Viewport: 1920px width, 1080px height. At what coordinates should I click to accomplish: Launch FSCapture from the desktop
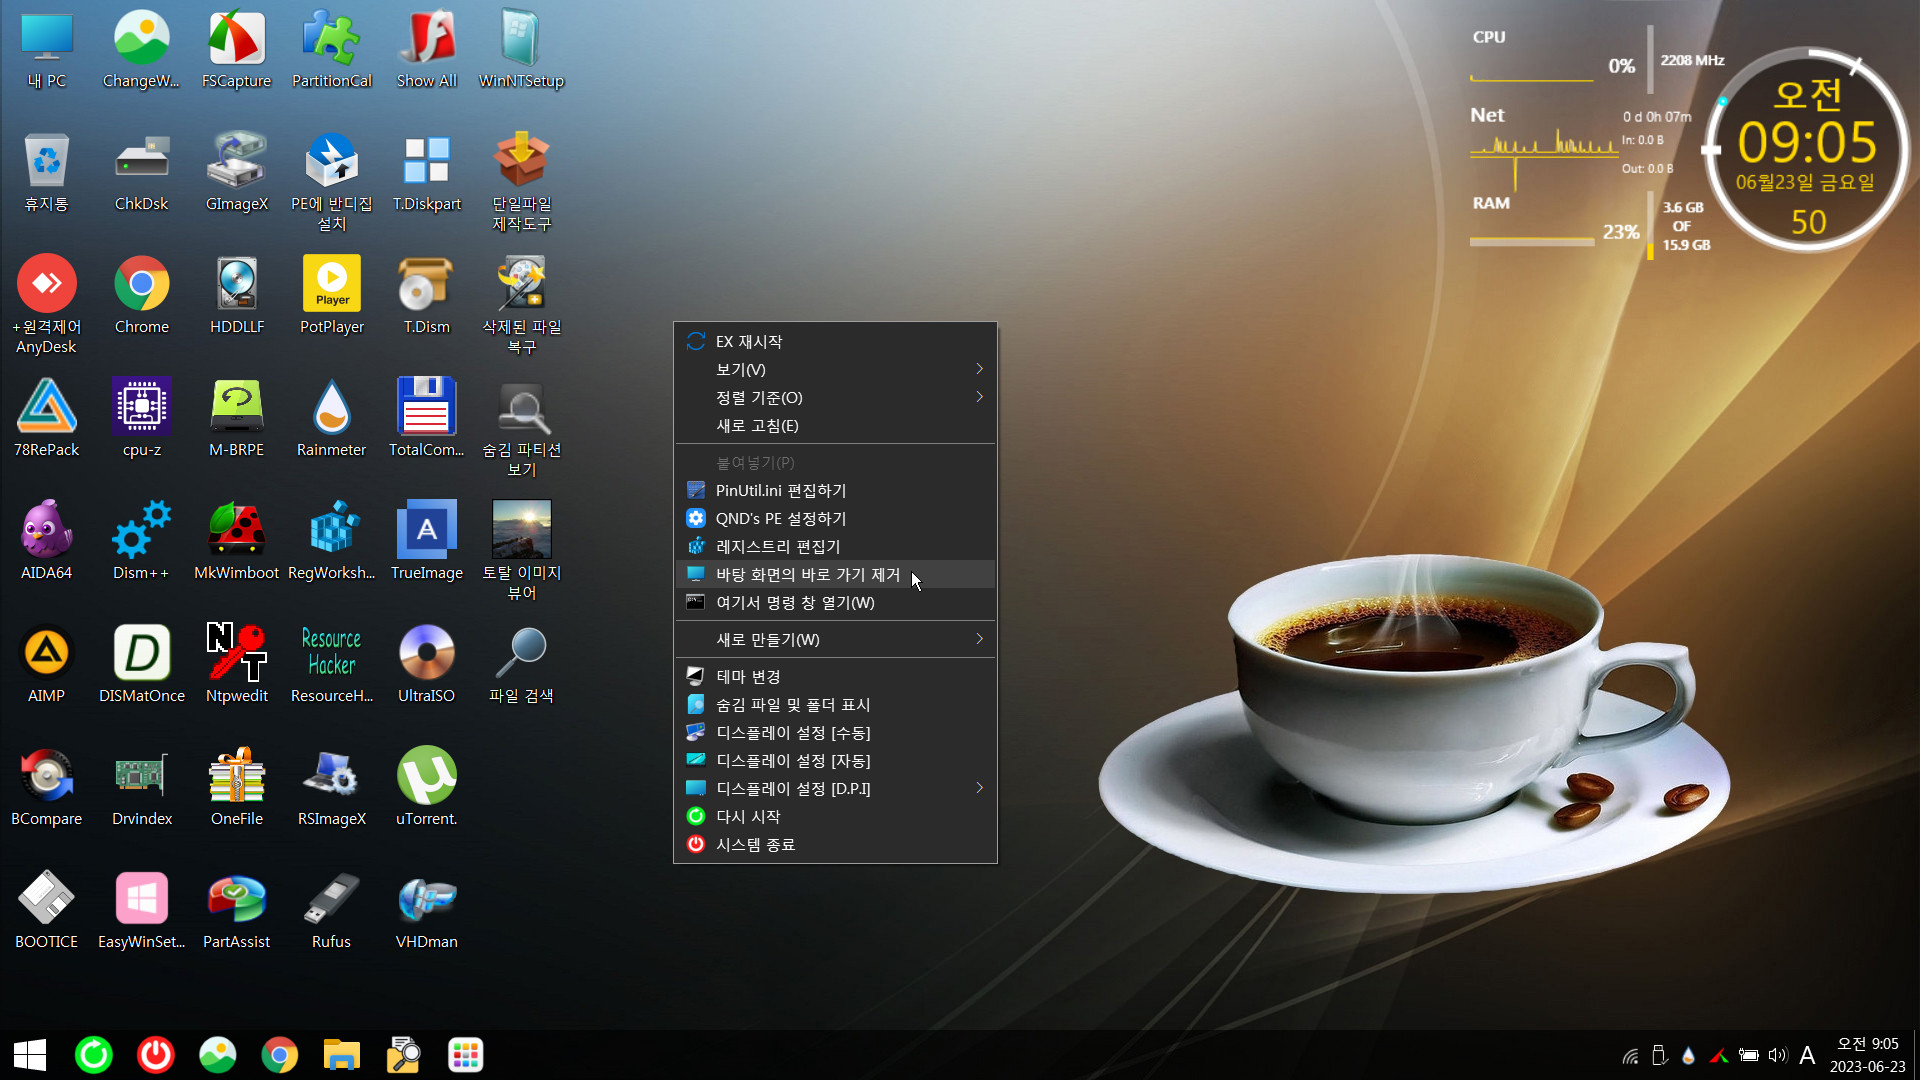(x=236, y=50)
